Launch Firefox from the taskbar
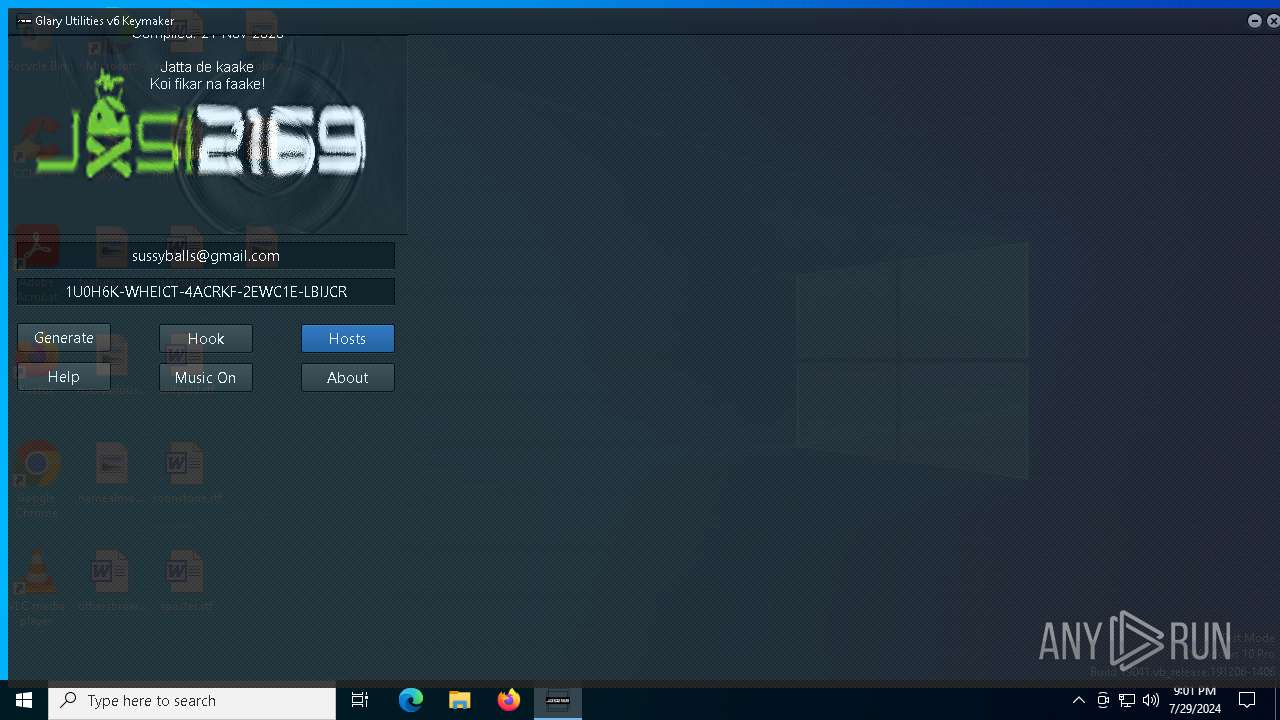 [x=509, y=701]
